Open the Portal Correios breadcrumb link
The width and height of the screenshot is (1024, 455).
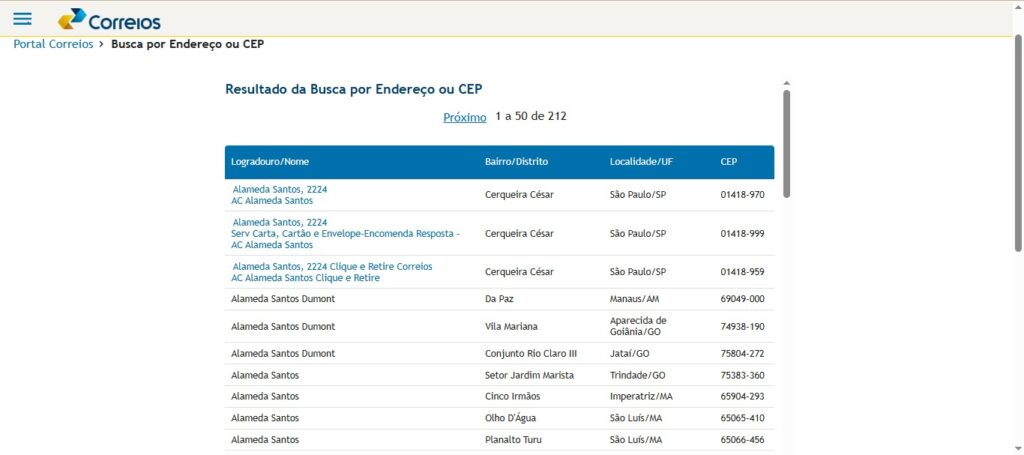click(53, 44)
